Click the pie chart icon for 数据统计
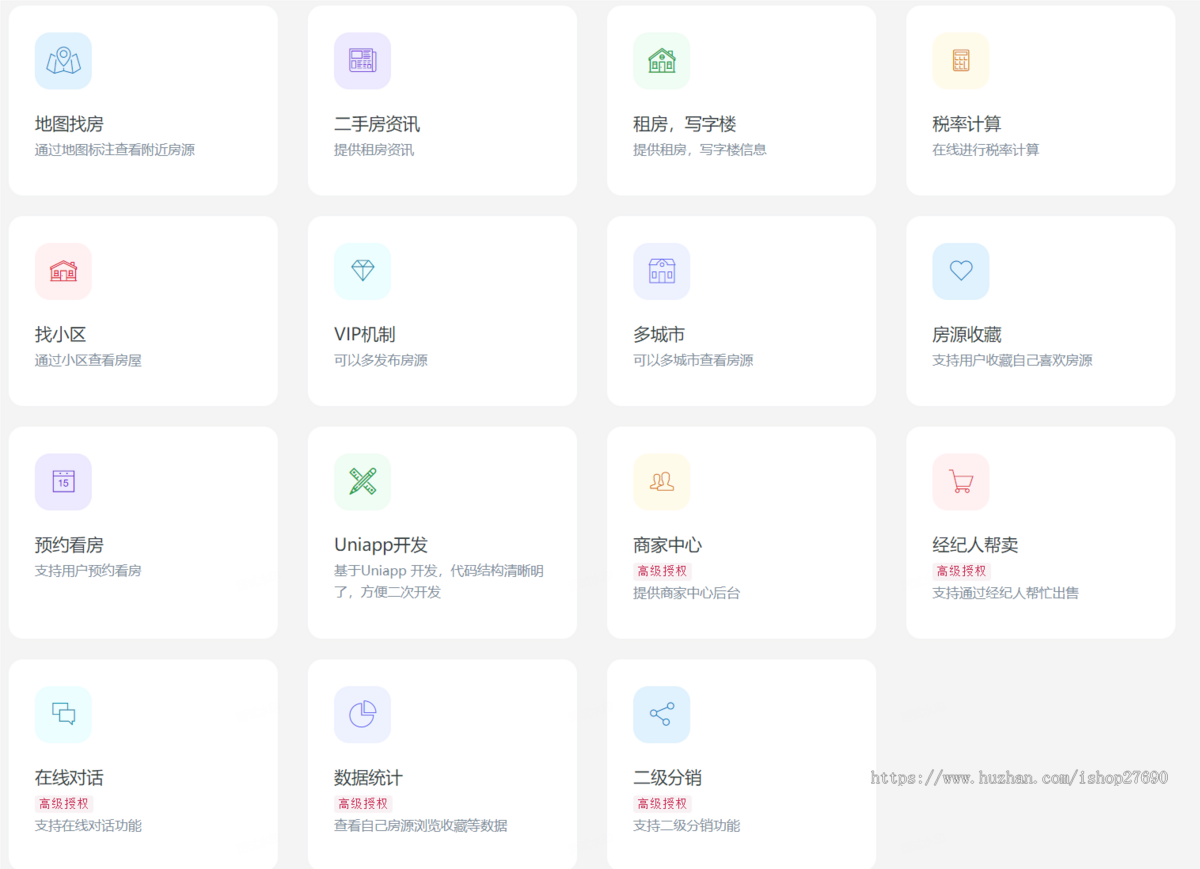Viewport: 1200px width, 869px height. pyautogui.click(x=362, y=714)
